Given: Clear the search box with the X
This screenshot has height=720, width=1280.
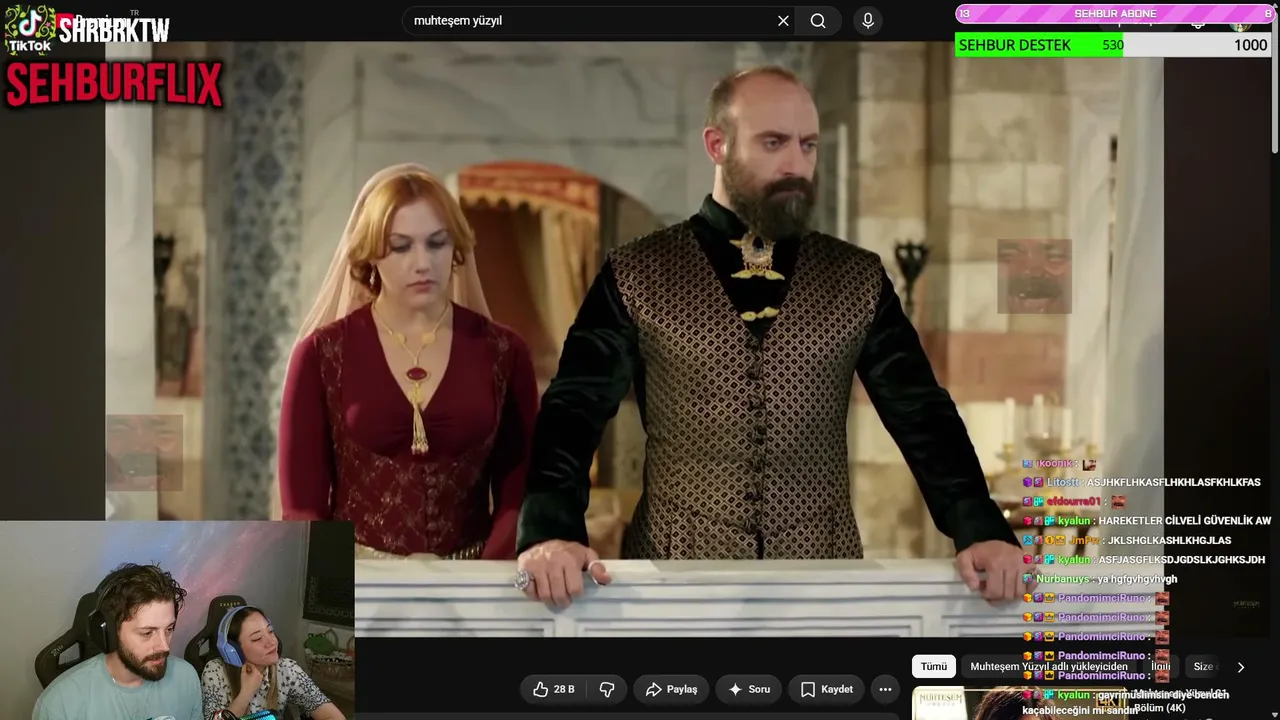Looking at the screenshot, I should (783, 21).
